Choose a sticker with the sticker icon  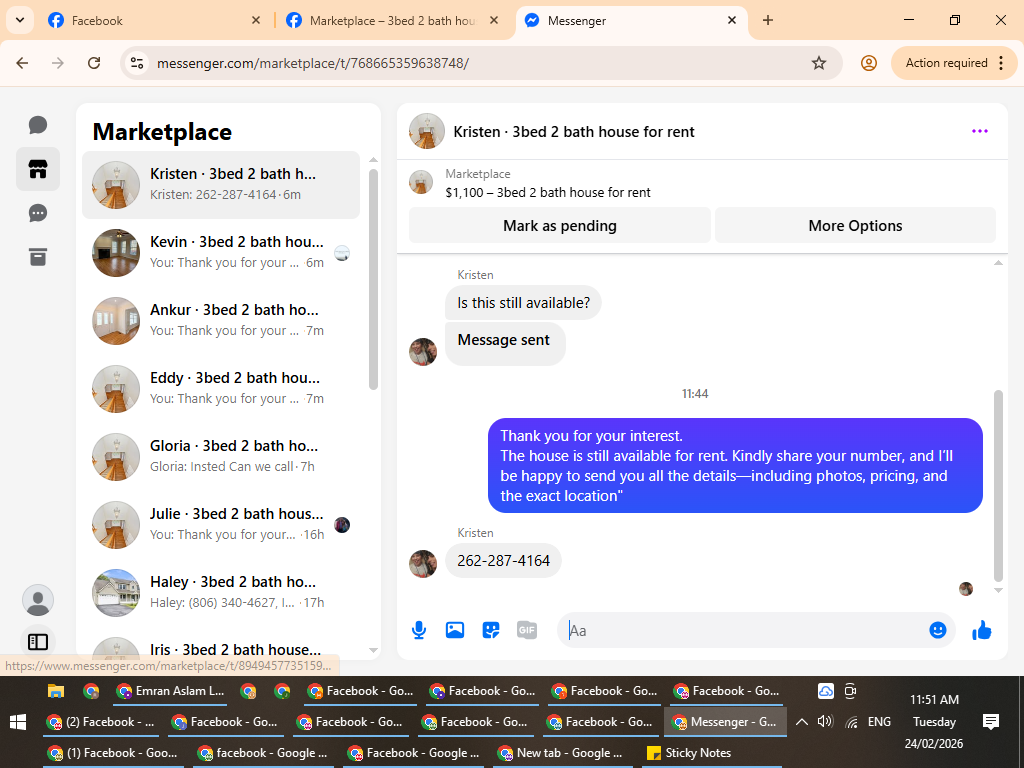(490, 630)
